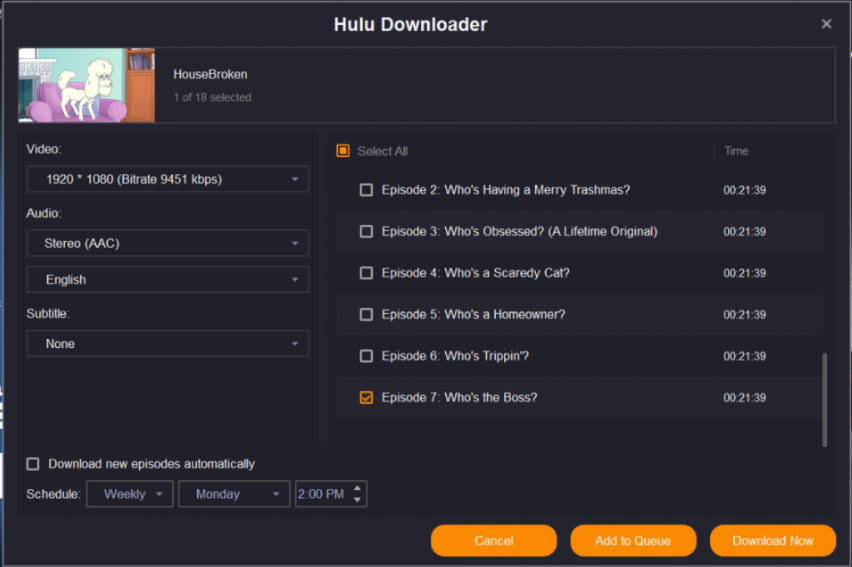Toggle the Select All checkbox
The height and width of the screenshot is (567, 852).
[x=343, y=151]
